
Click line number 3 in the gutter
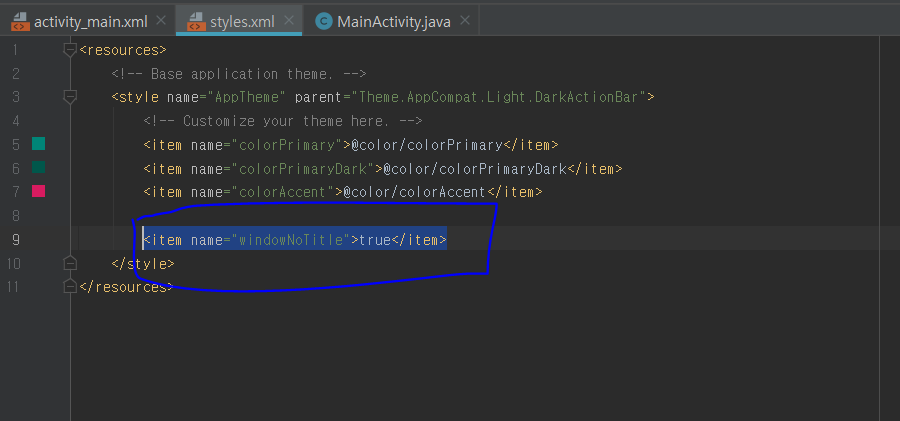(x=15, y=97)
